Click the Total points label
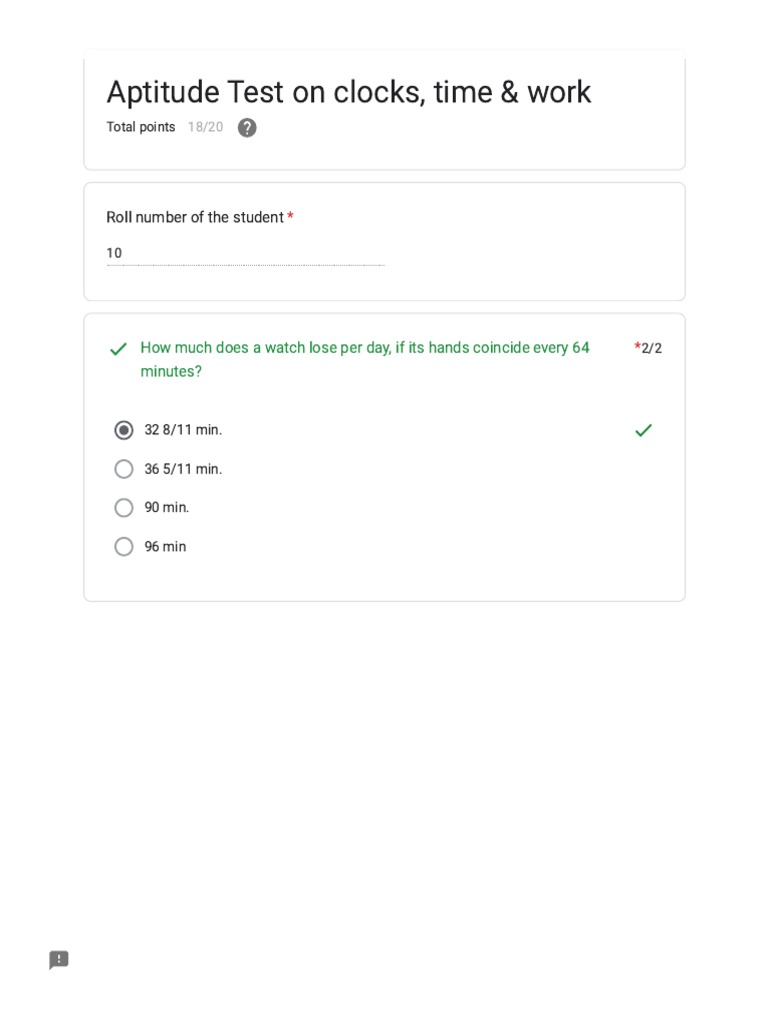768x1024 pixels. tap(141, 127)
